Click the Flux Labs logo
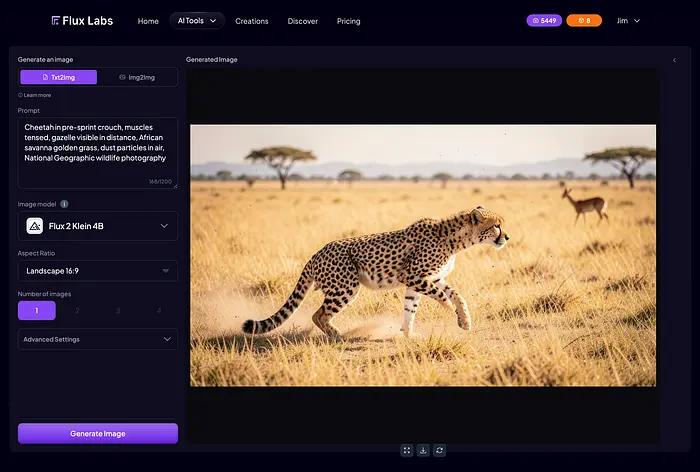Viewport: 700px width, 472px height. 85,20
